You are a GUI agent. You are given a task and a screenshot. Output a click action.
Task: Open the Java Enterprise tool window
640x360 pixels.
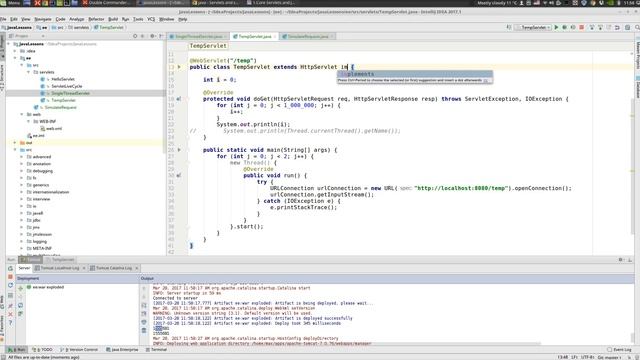tap(122, 350)
